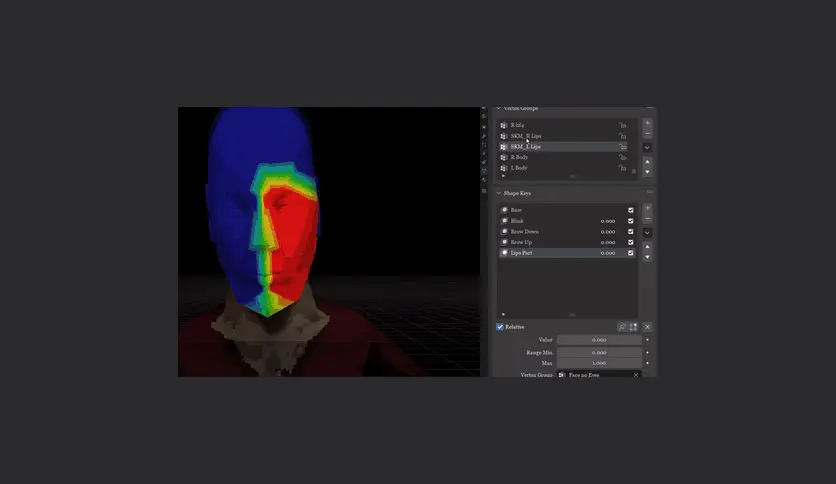Collapse the Shape Keys panel
836x484 pixels.
click(499, 193)
